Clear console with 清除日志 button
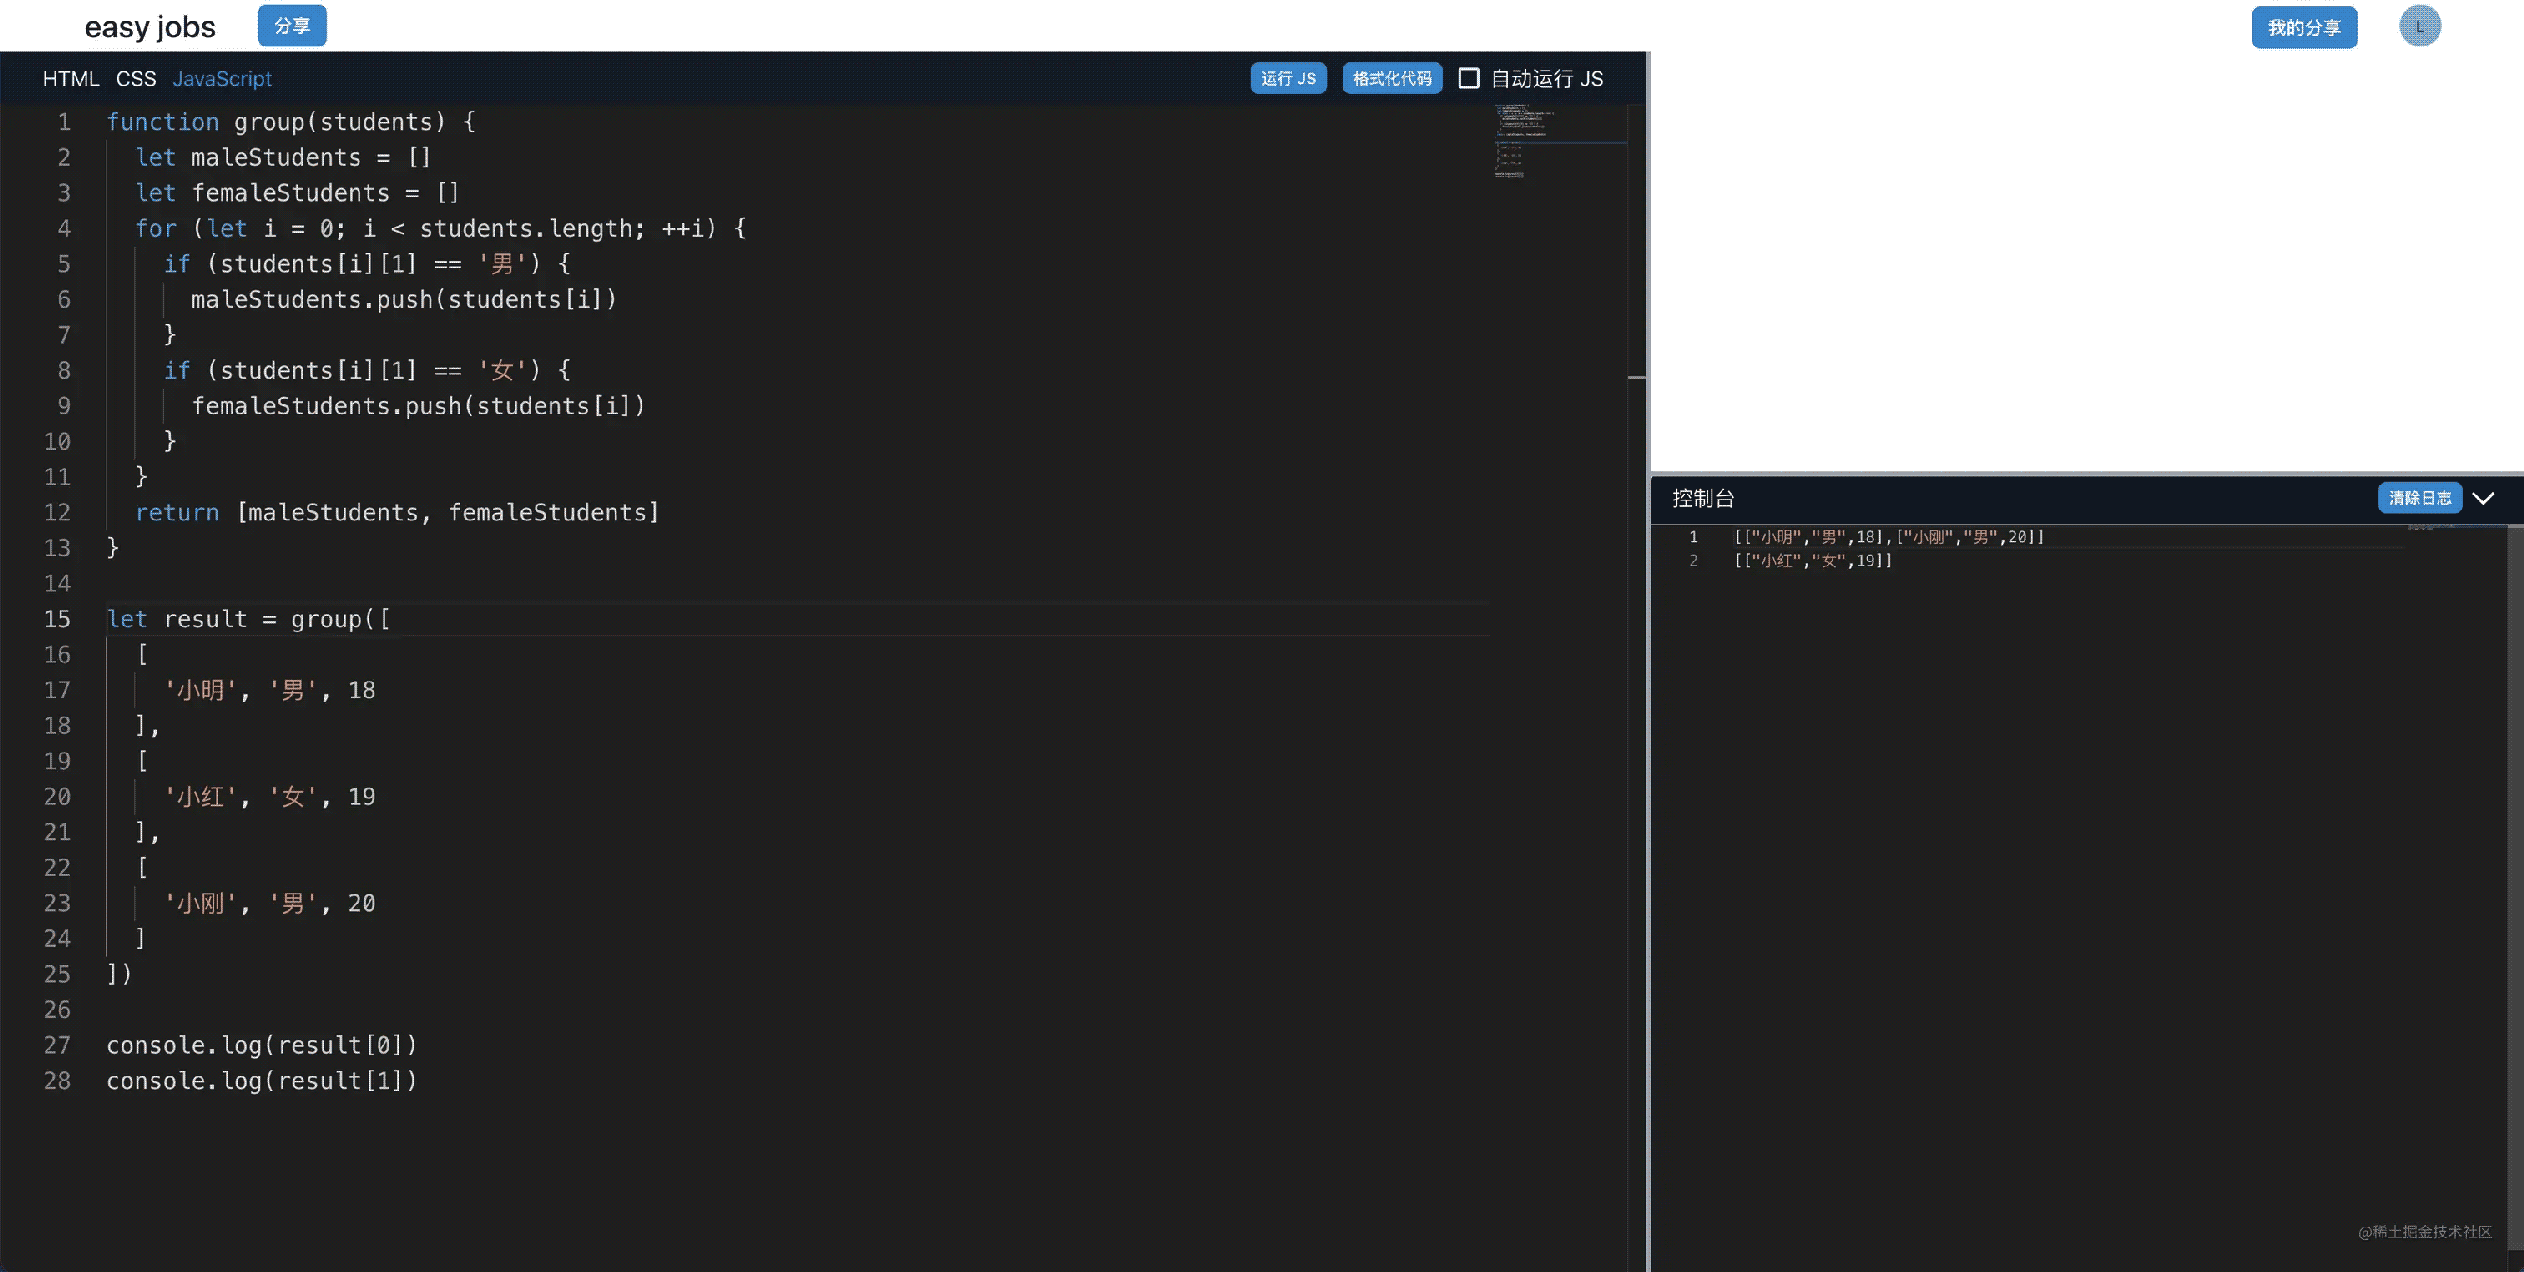This screenshot has height=1272, width=2524. pos(2419,498)
